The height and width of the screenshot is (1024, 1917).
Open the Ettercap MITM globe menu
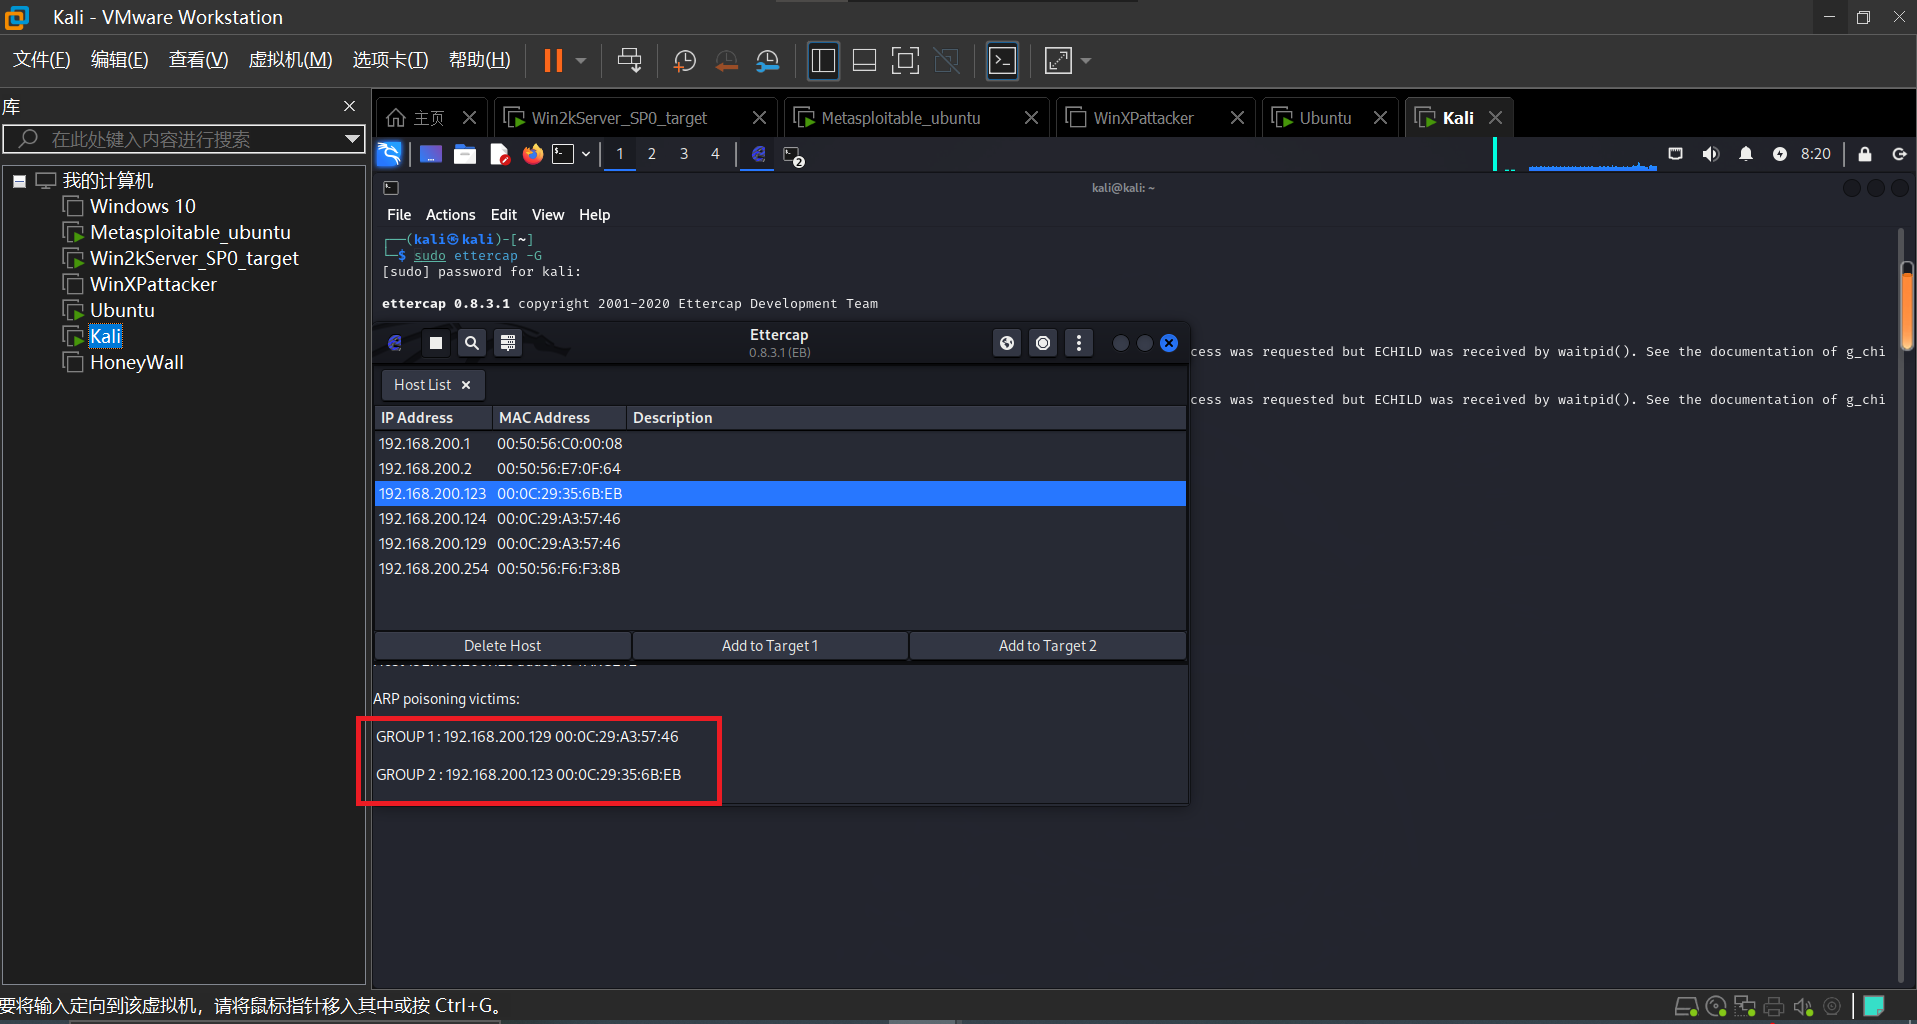[x=1007, y=343]
